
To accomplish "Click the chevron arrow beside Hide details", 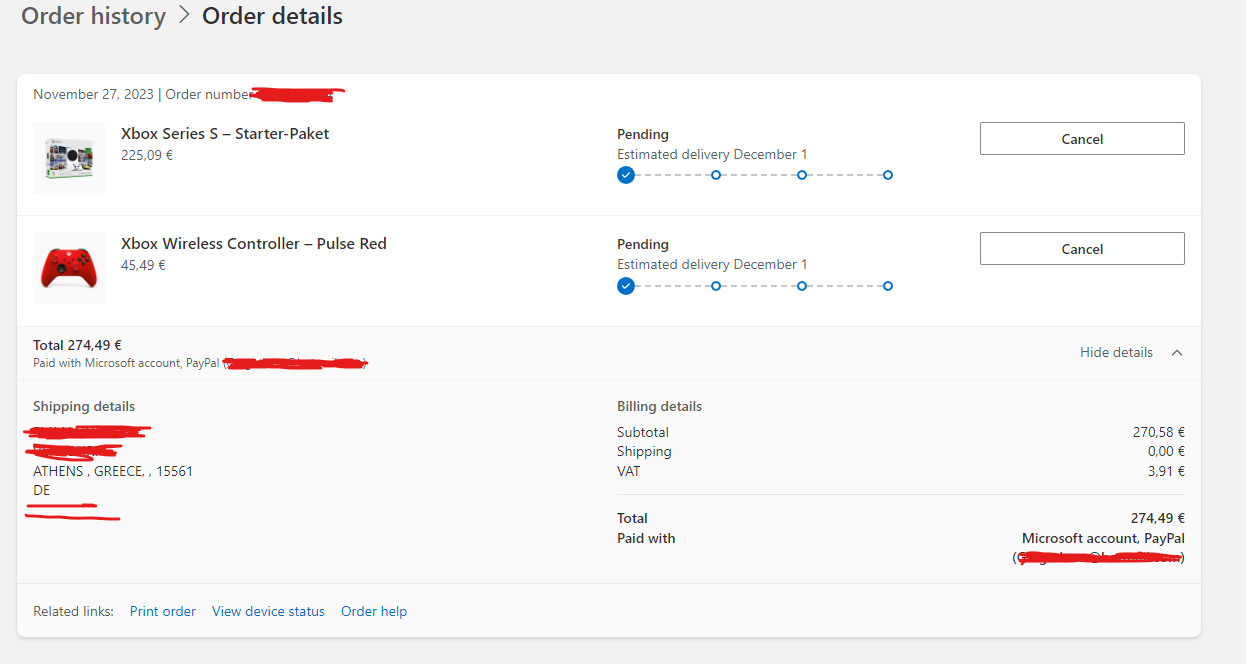I will point(1177,353).
